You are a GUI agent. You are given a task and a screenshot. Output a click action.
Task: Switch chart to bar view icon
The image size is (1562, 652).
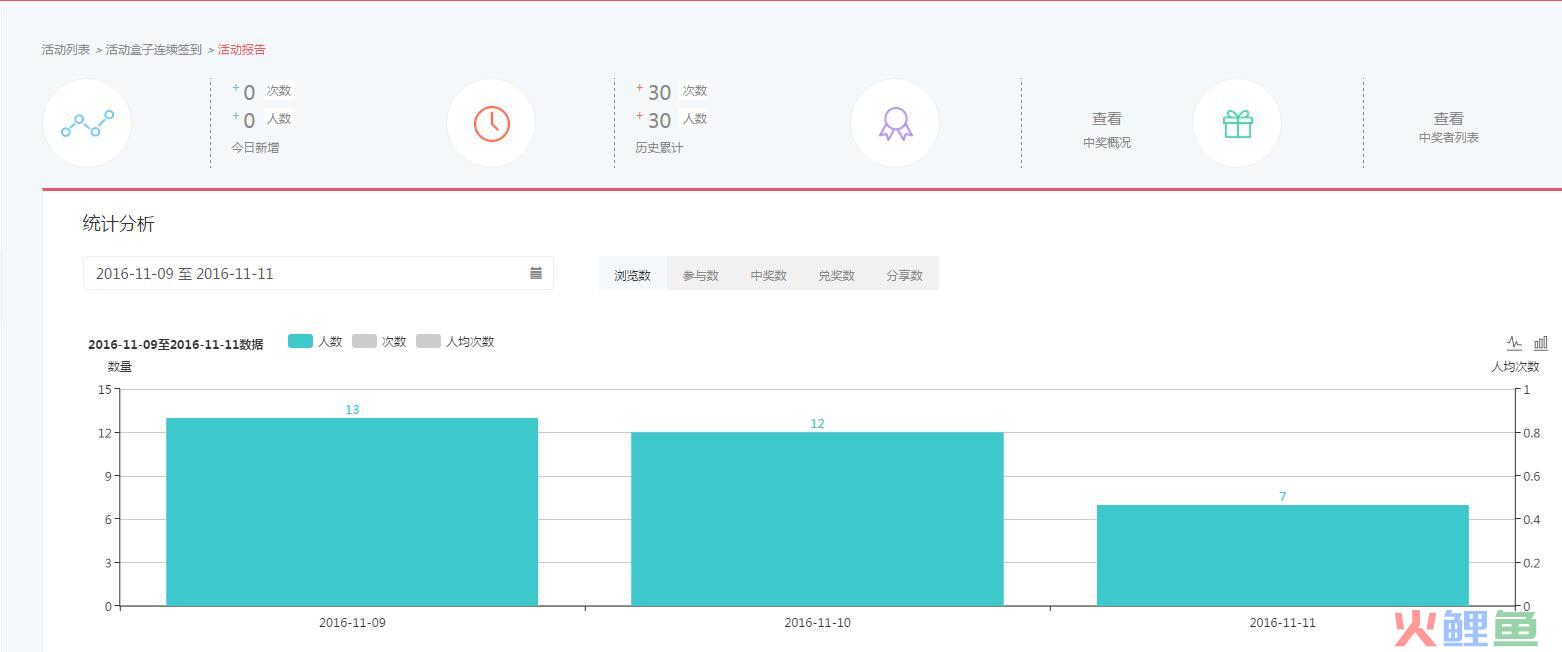point(1540,343)
